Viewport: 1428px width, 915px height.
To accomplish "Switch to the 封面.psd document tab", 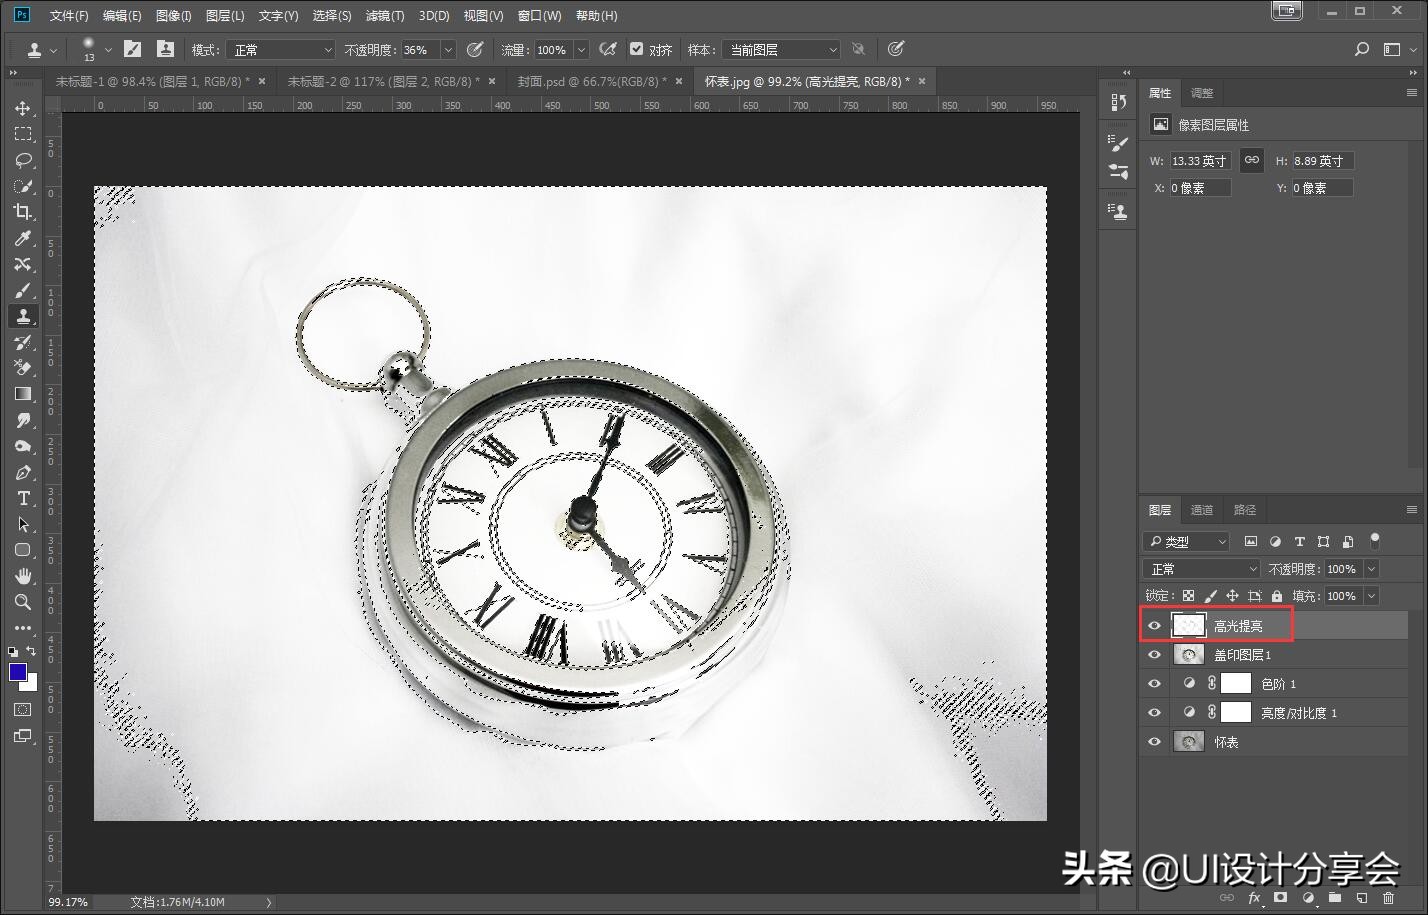I will click(x=592, y=81).
